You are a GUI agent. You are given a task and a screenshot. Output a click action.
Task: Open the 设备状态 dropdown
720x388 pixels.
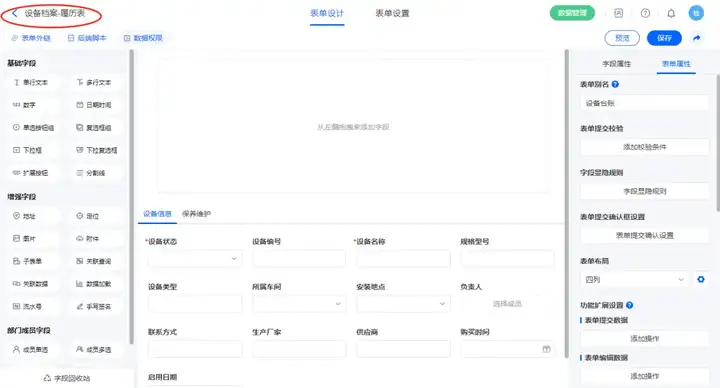click(195, 259)
